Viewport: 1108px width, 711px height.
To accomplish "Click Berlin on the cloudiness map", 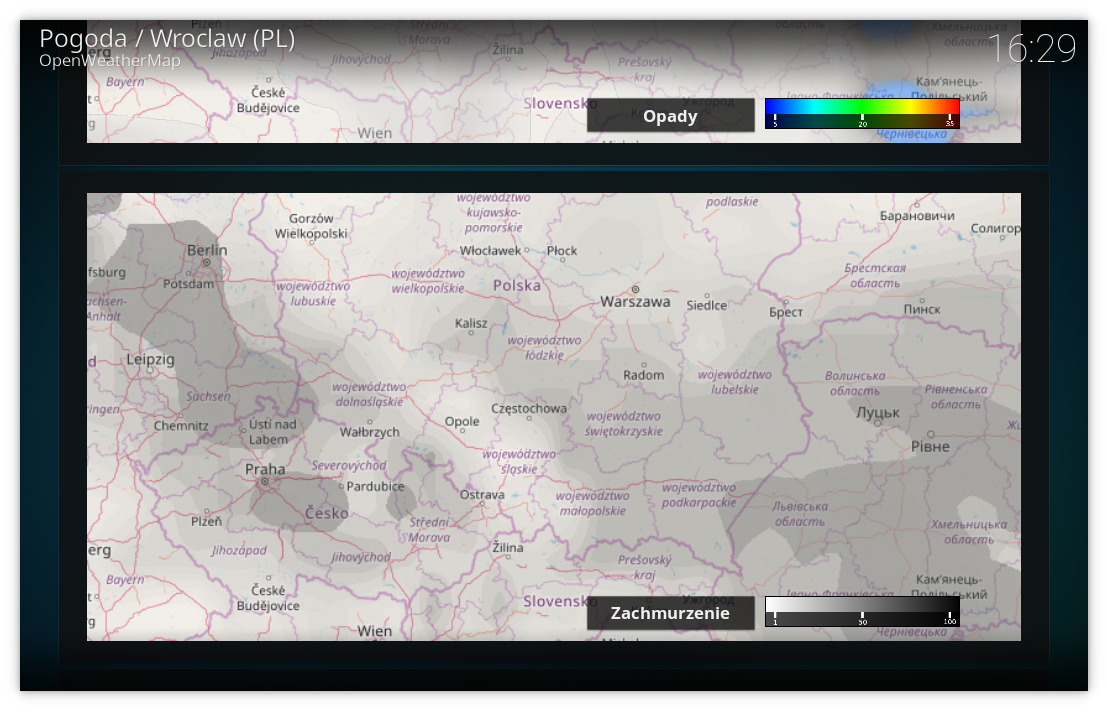I will [207, 250].
